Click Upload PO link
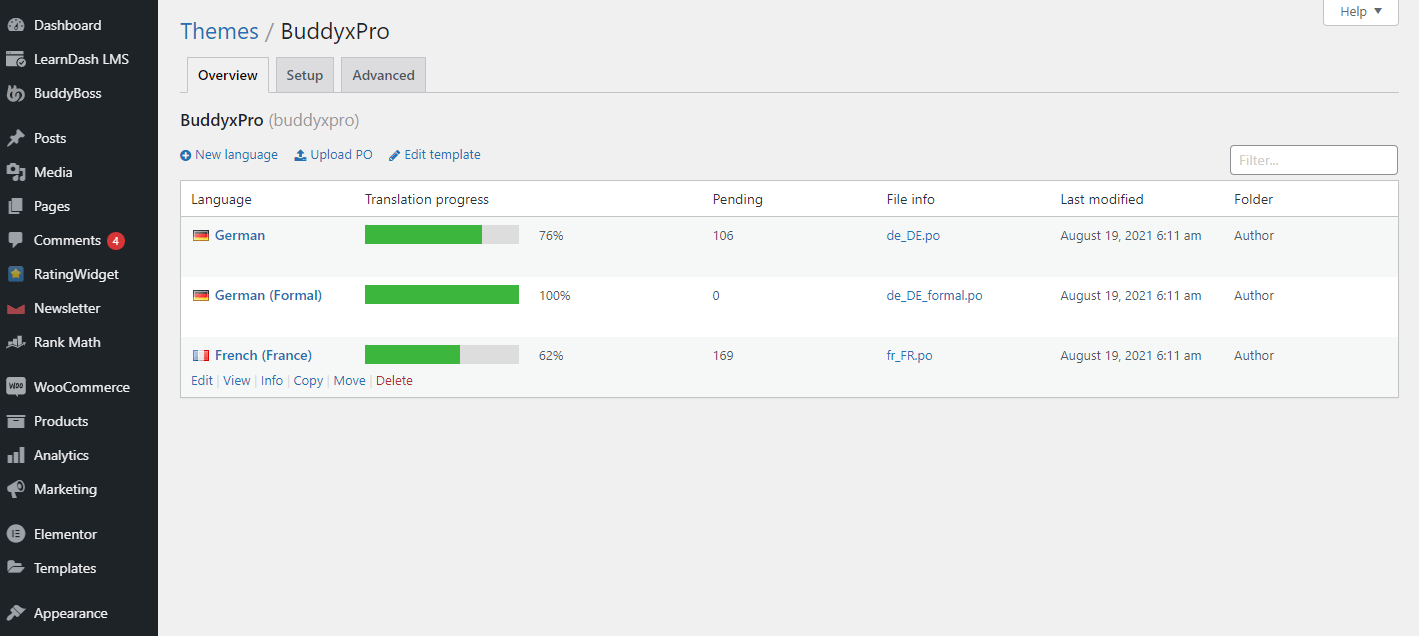 pos(333,155)
